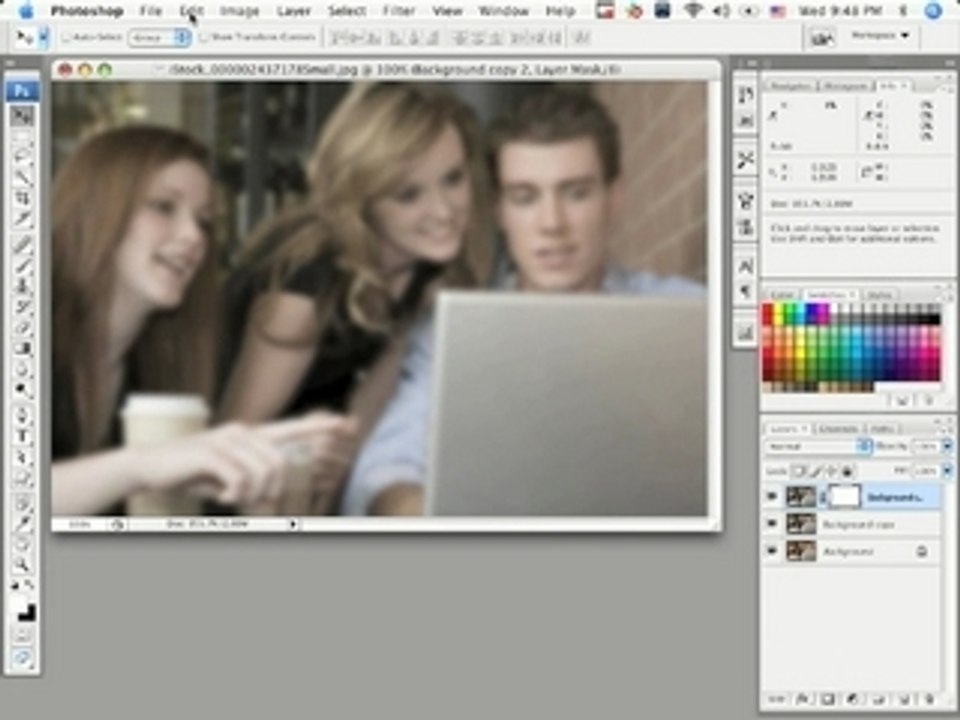This screenshot has height=720, width=960.
Task: Toggle the Auto-Select checkbox
Action: (67, 37)
